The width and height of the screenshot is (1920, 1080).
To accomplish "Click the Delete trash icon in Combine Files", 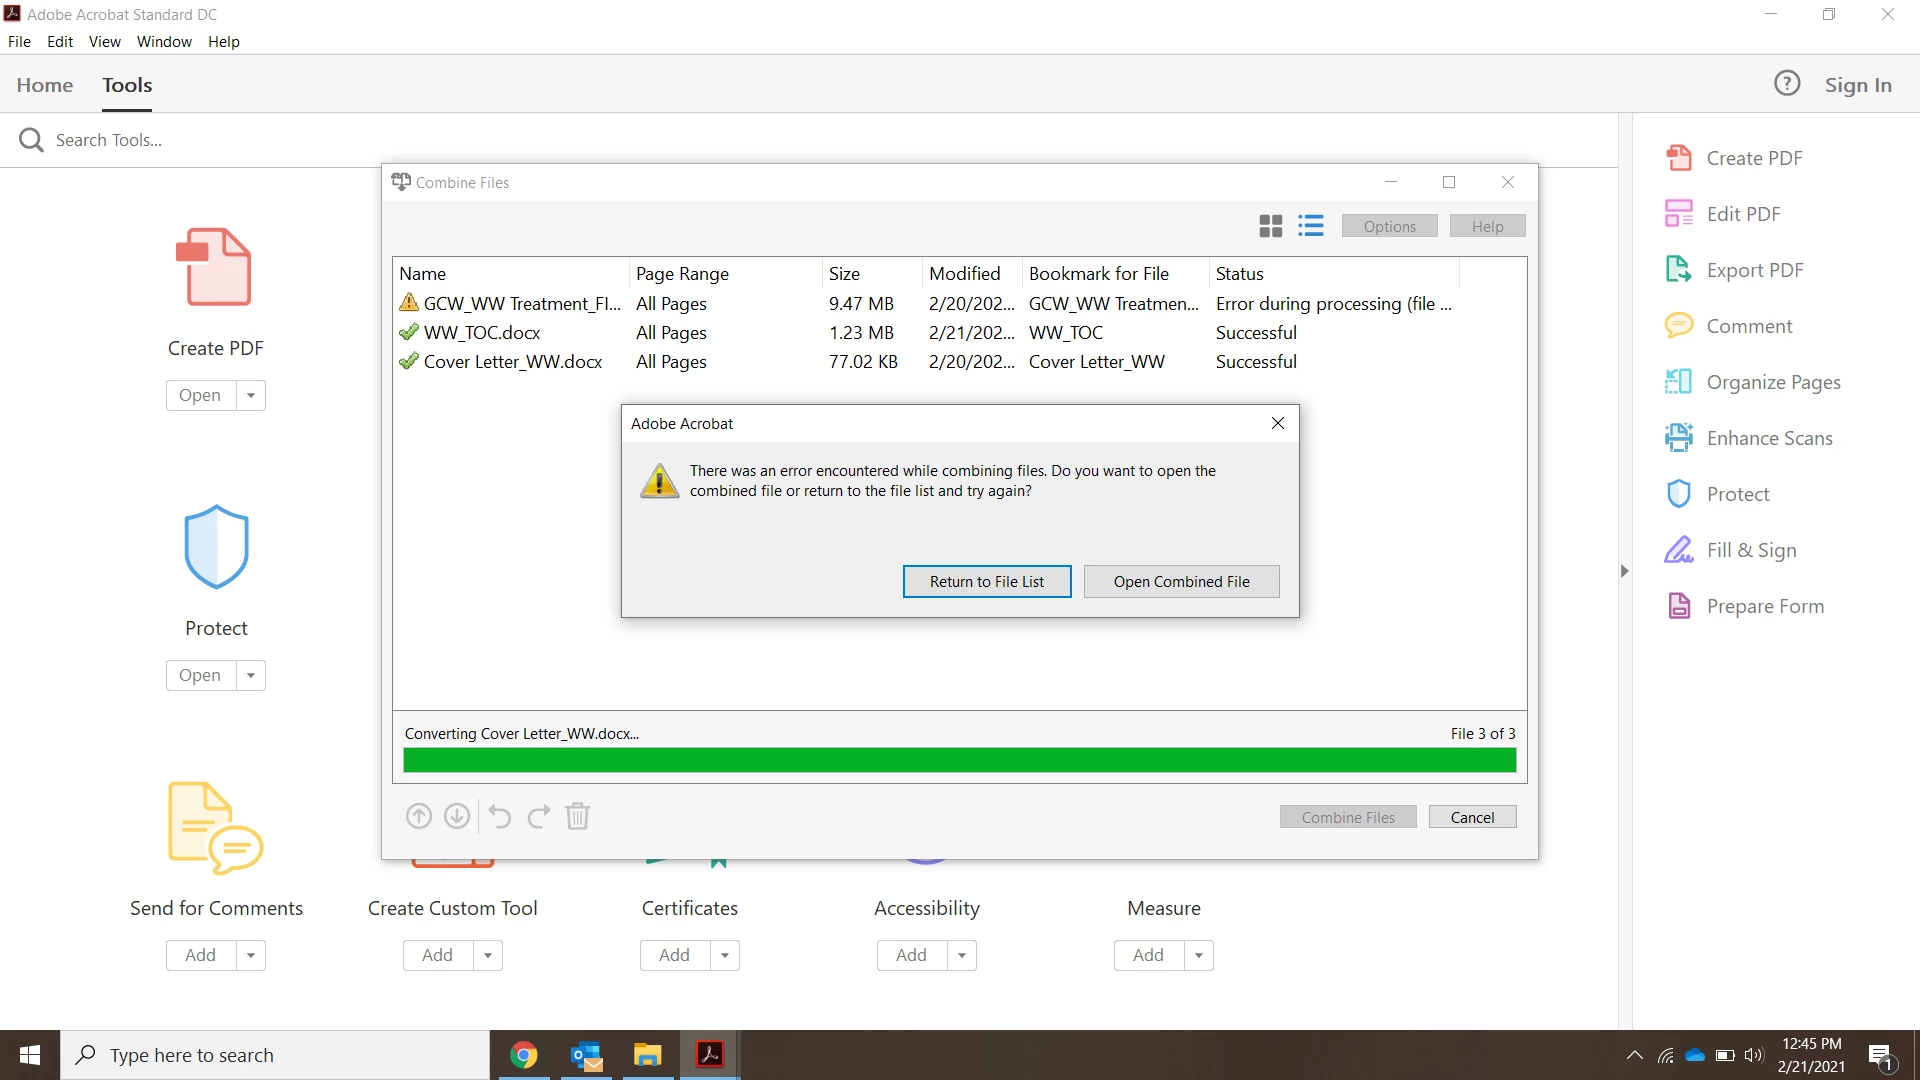I will 577,817.
